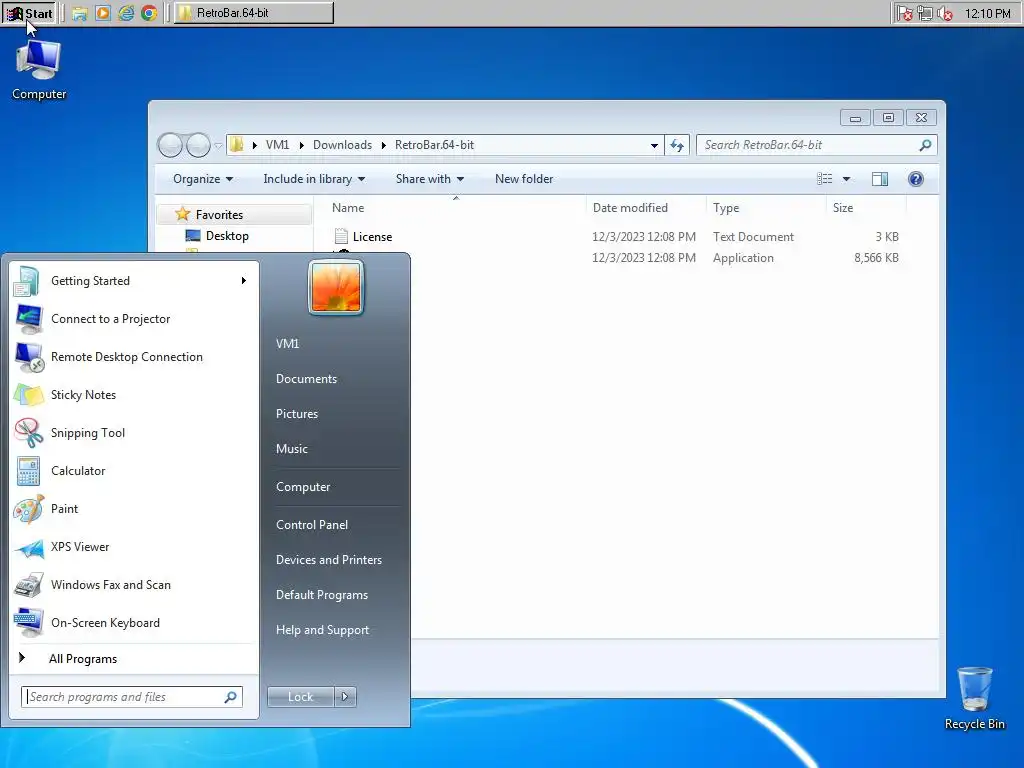Click the Calculator icon in Start menu
The height and width of the screenshot is (768, 1024).
coord(28,471)
